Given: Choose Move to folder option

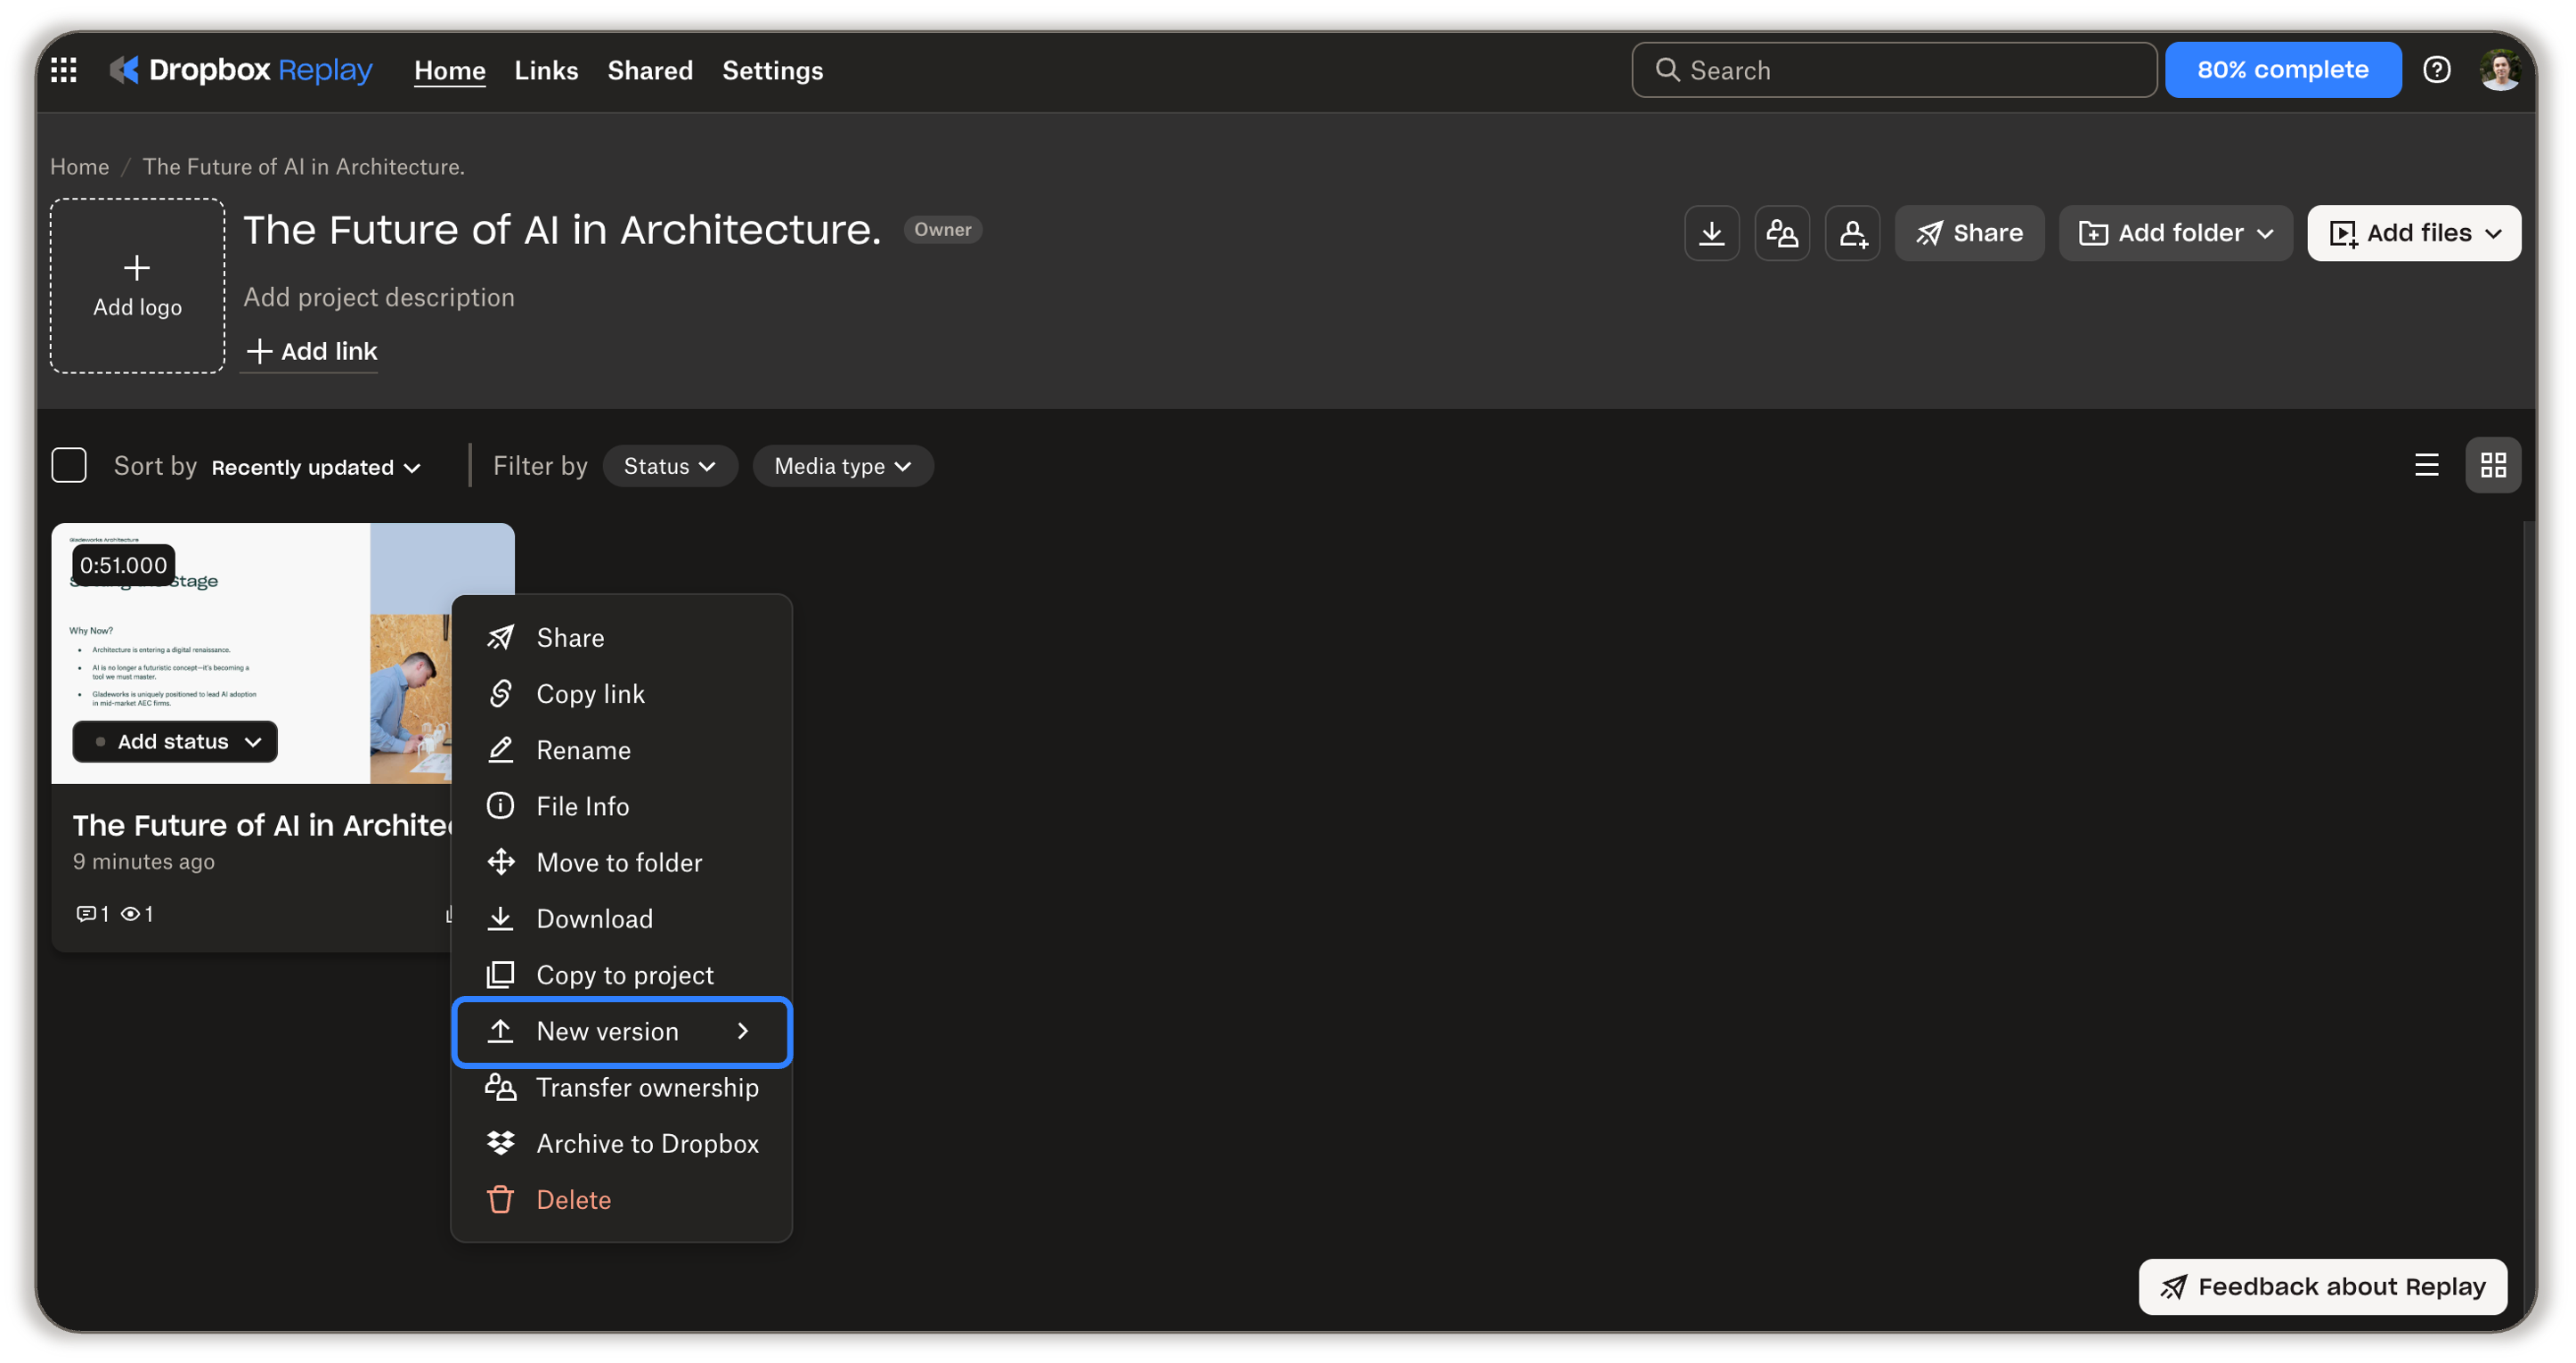Looking at the screenshot, I should (x=621, y=863).
